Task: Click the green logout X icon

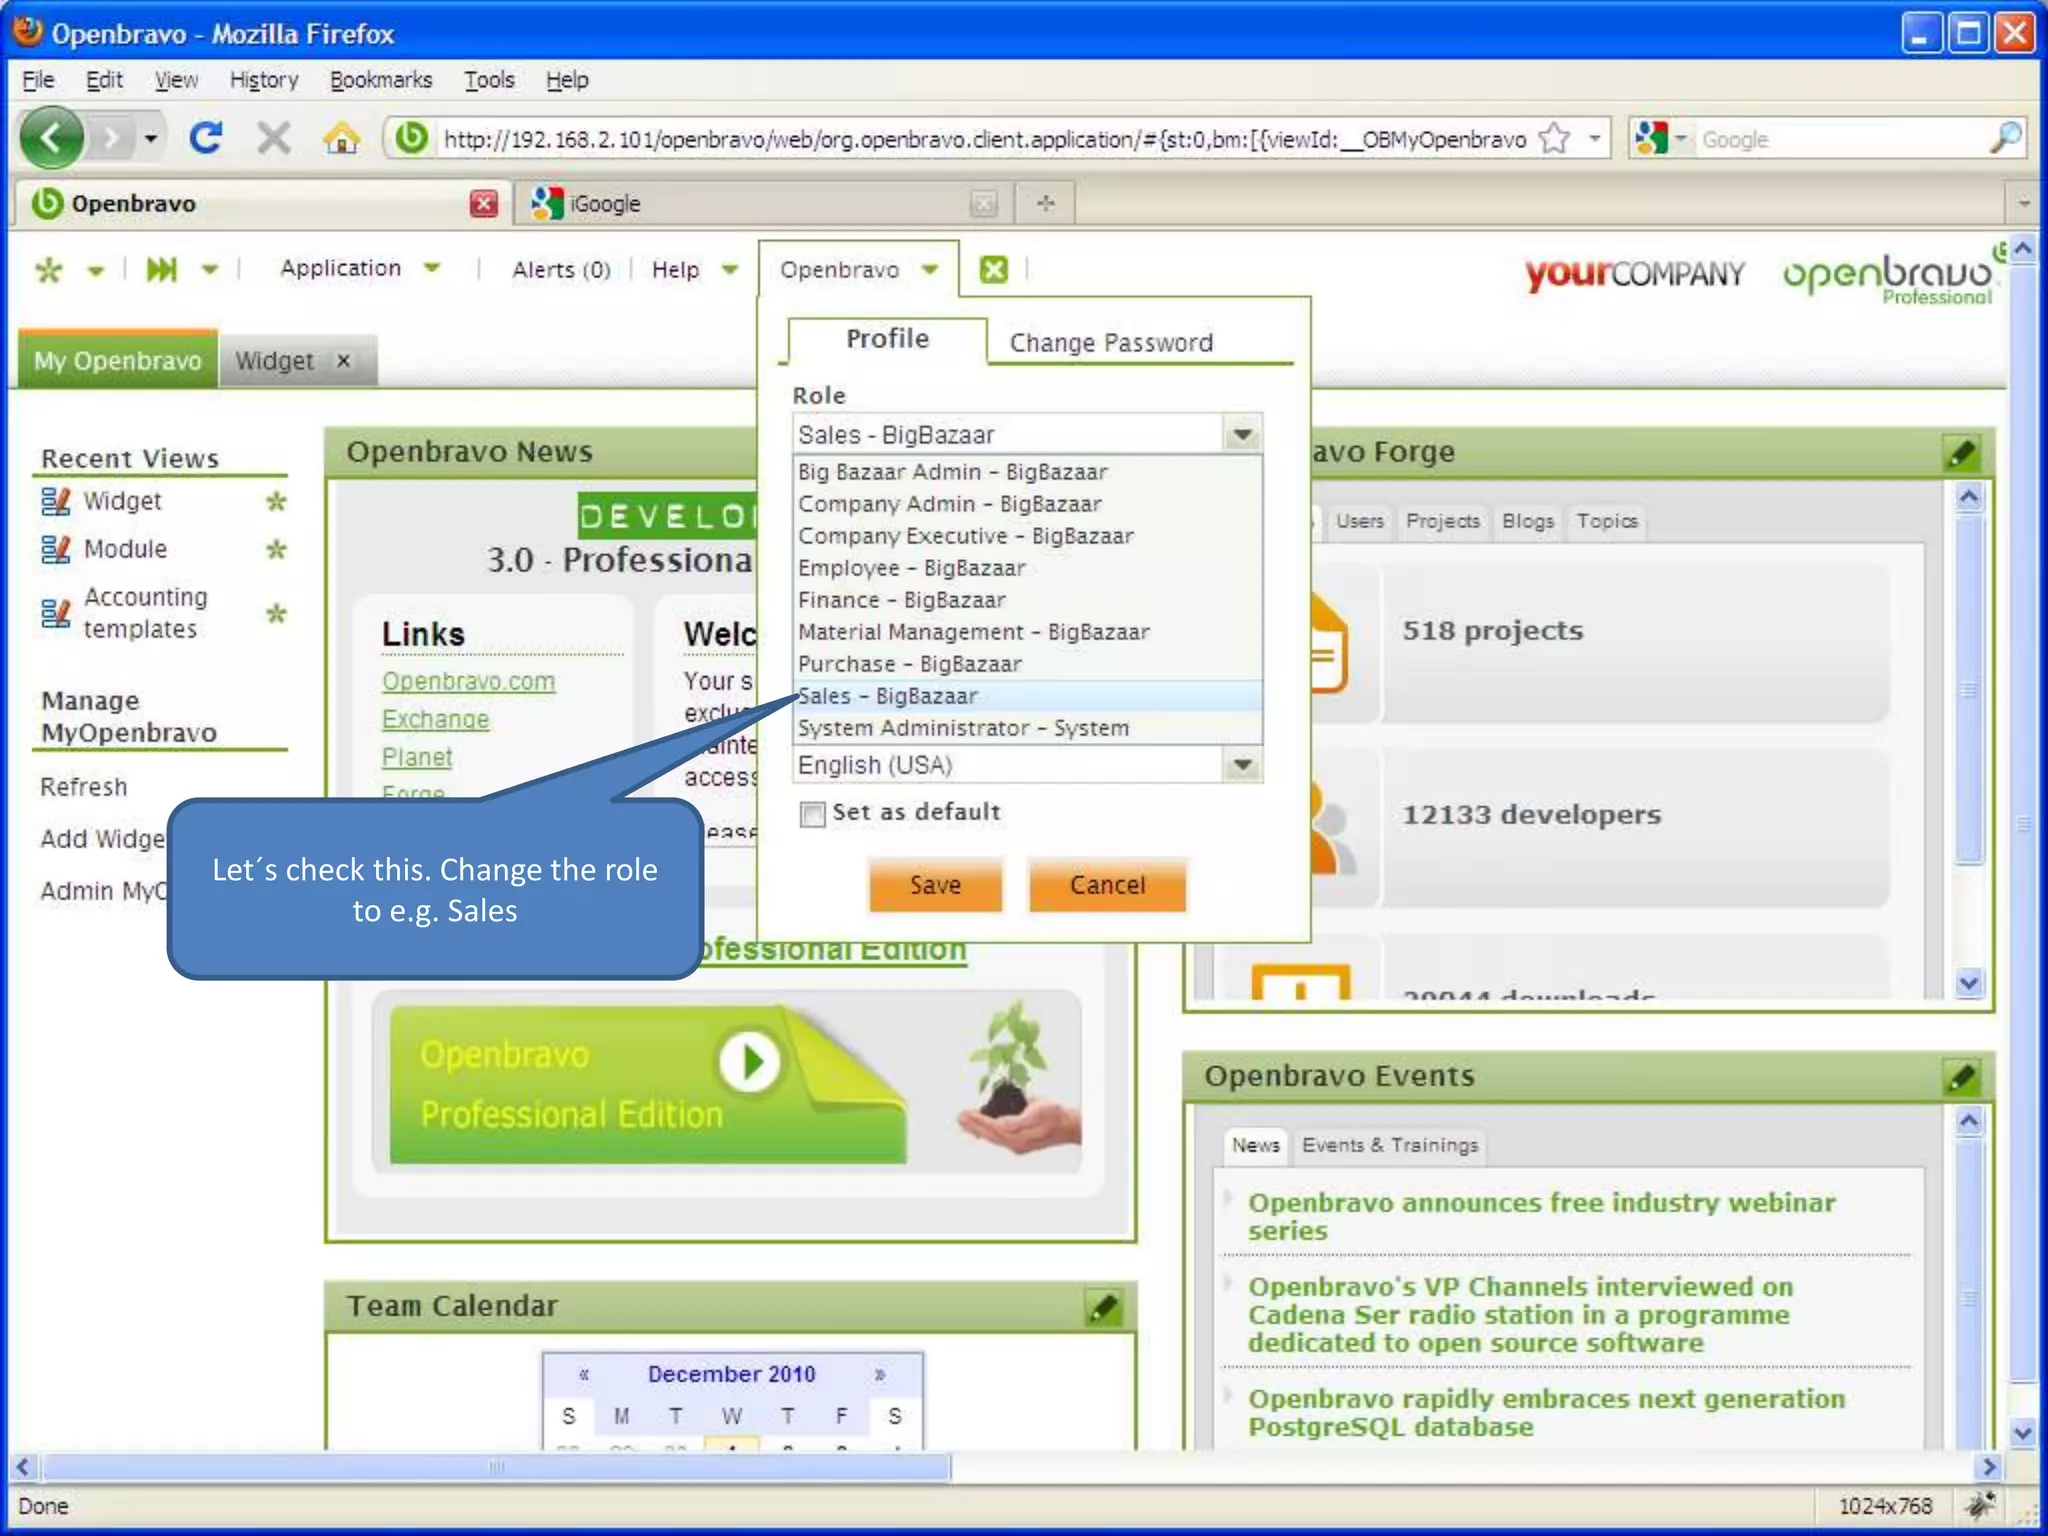Action: pos(993,269)
